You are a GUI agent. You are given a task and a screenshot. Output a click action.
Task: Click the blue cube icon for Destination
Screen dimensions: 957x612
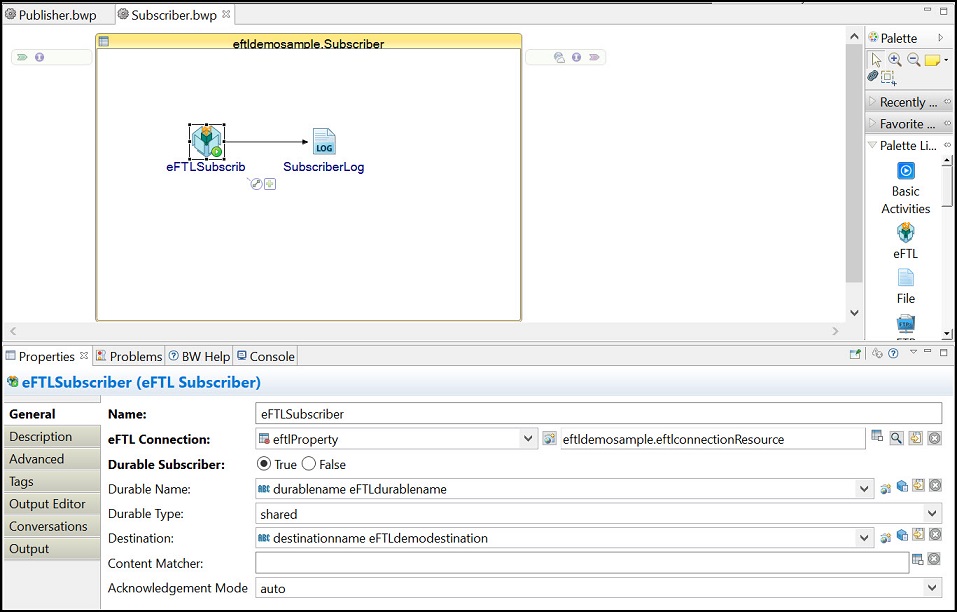902,536
